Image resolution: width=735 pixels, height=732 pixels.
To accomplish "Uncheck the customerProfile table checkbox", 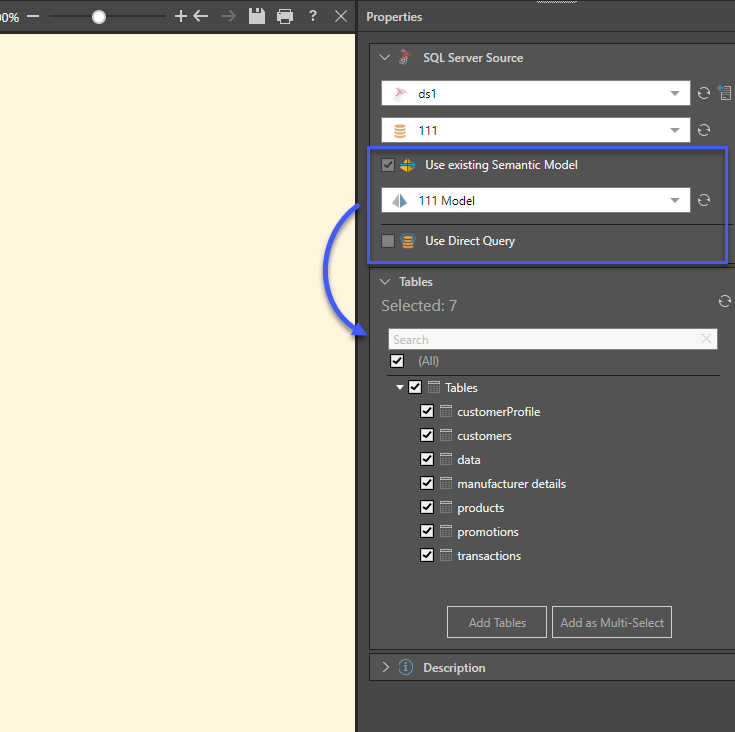I will [x=427, y=411].
